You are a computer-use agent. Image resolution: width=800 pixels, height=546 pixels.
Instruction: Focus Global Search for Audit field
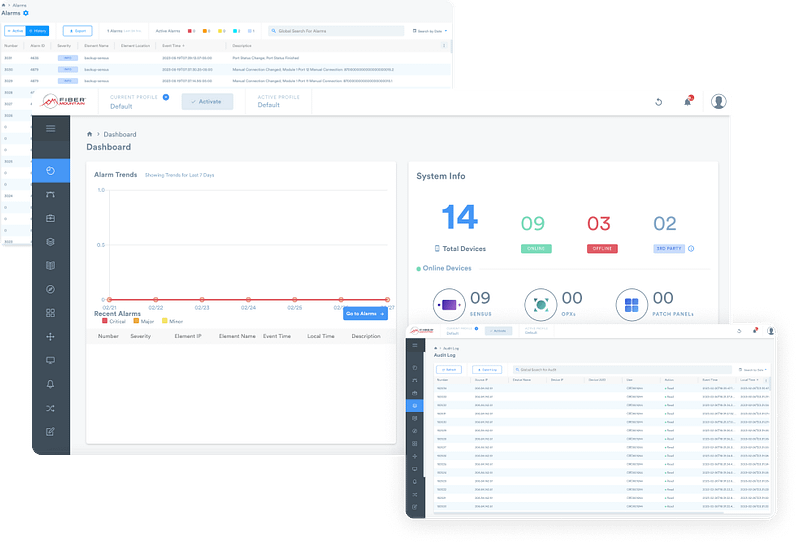[622, 369]
